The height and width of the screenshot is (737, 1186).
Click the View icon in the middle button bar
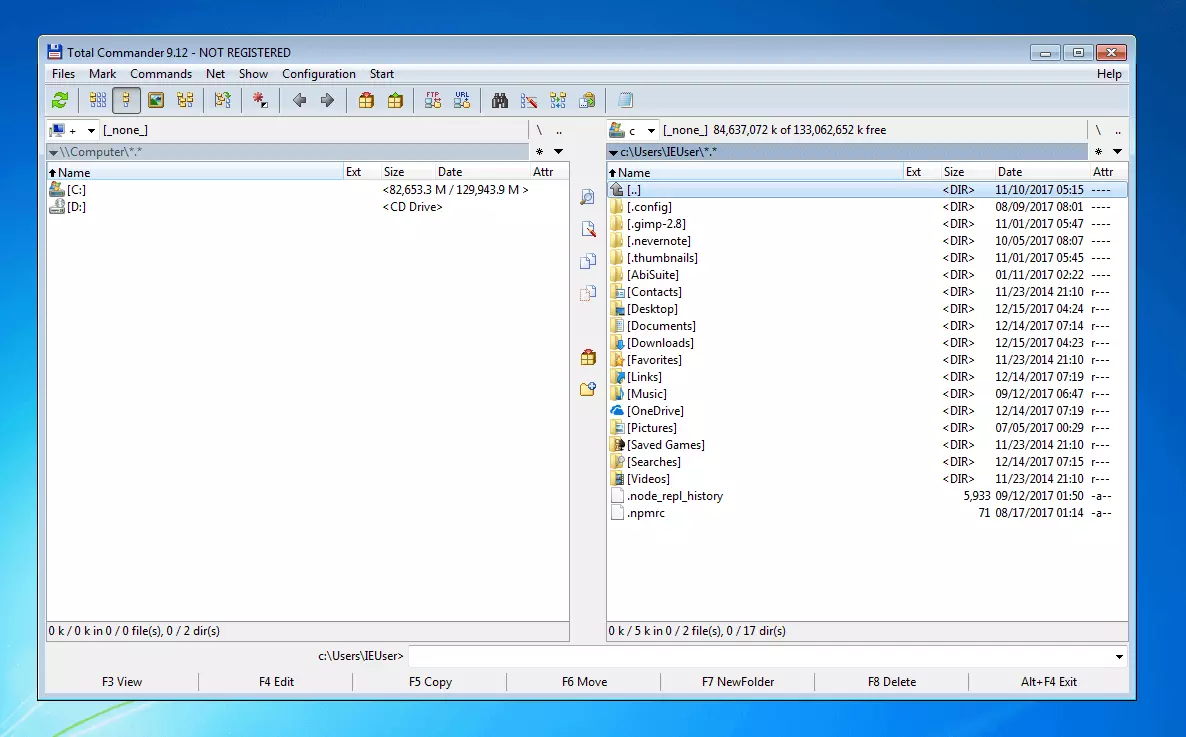(588, 197)
